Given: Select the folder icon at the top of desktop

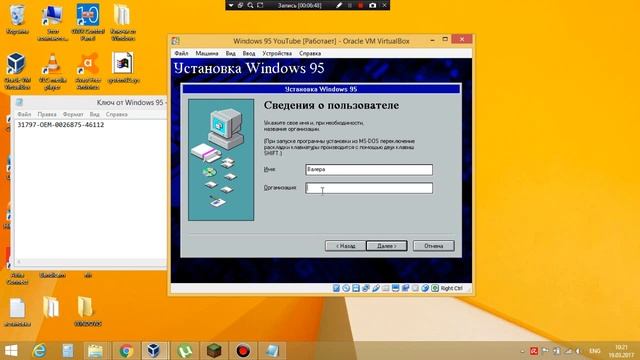Looking at the screenshot, I should pos(122,22).
